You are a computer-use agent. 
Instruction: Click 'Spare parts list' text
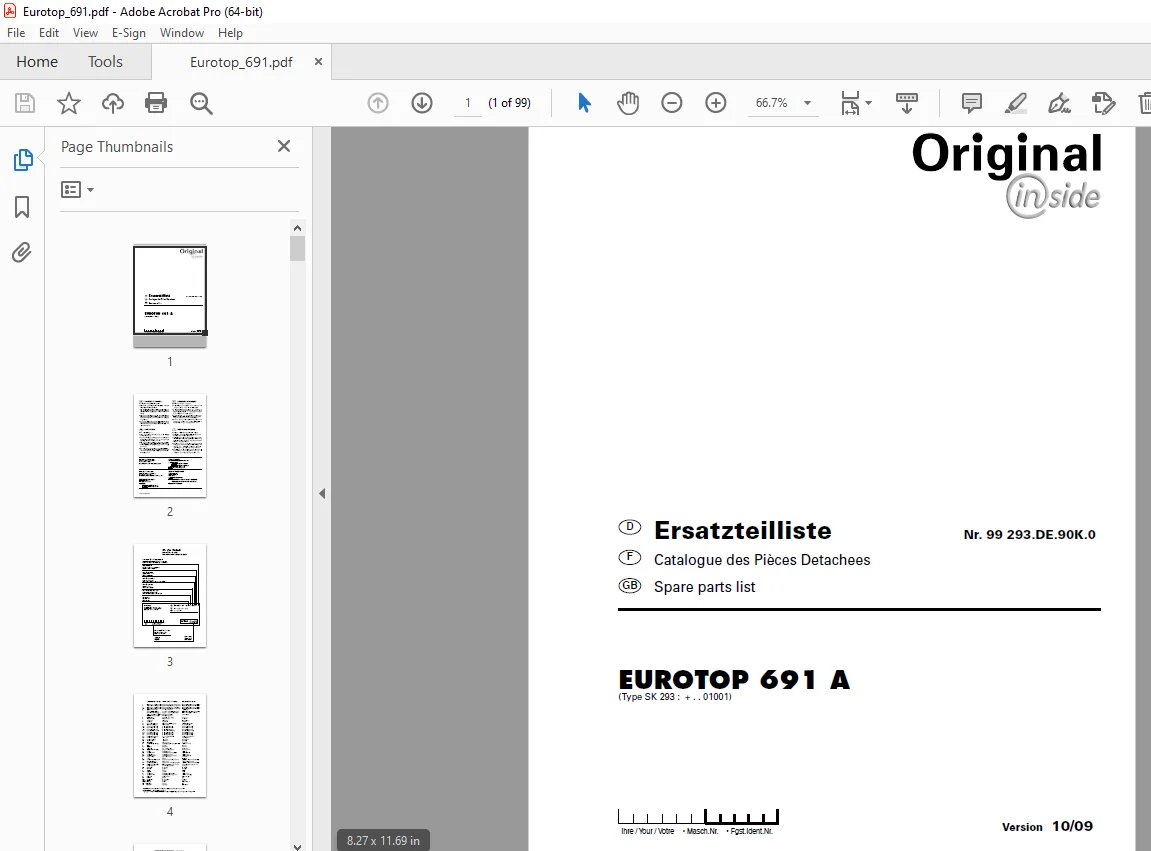[704, 587]
